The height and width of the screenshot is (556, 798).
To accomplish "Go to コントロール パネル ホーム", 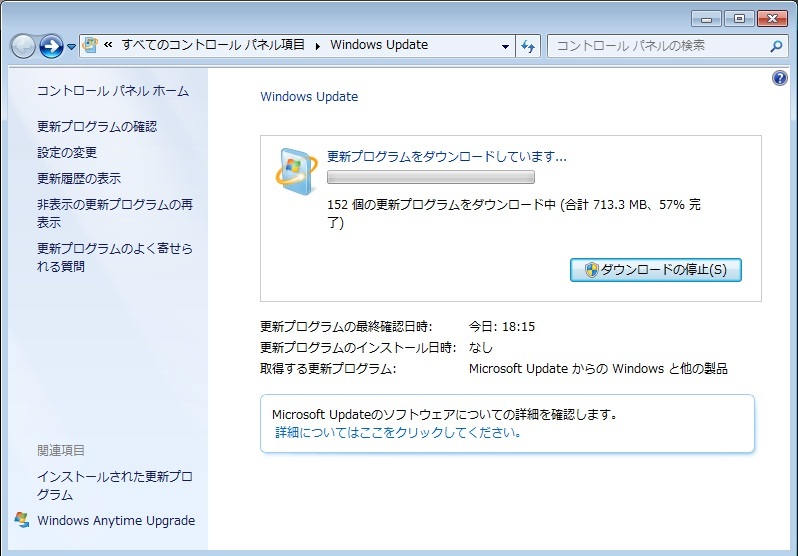I will point(113,91).
